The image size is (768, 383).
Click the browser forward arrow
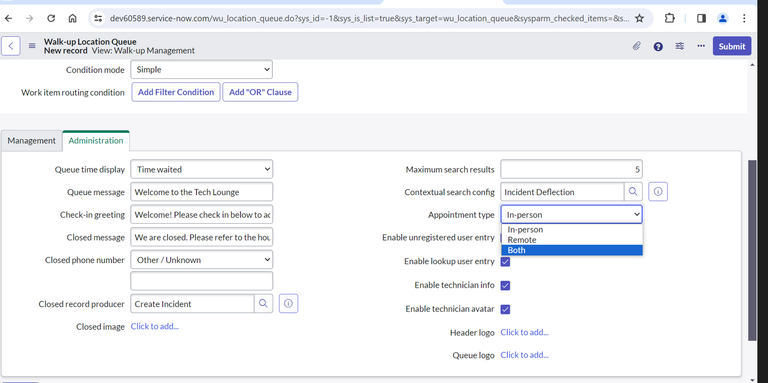29,18
